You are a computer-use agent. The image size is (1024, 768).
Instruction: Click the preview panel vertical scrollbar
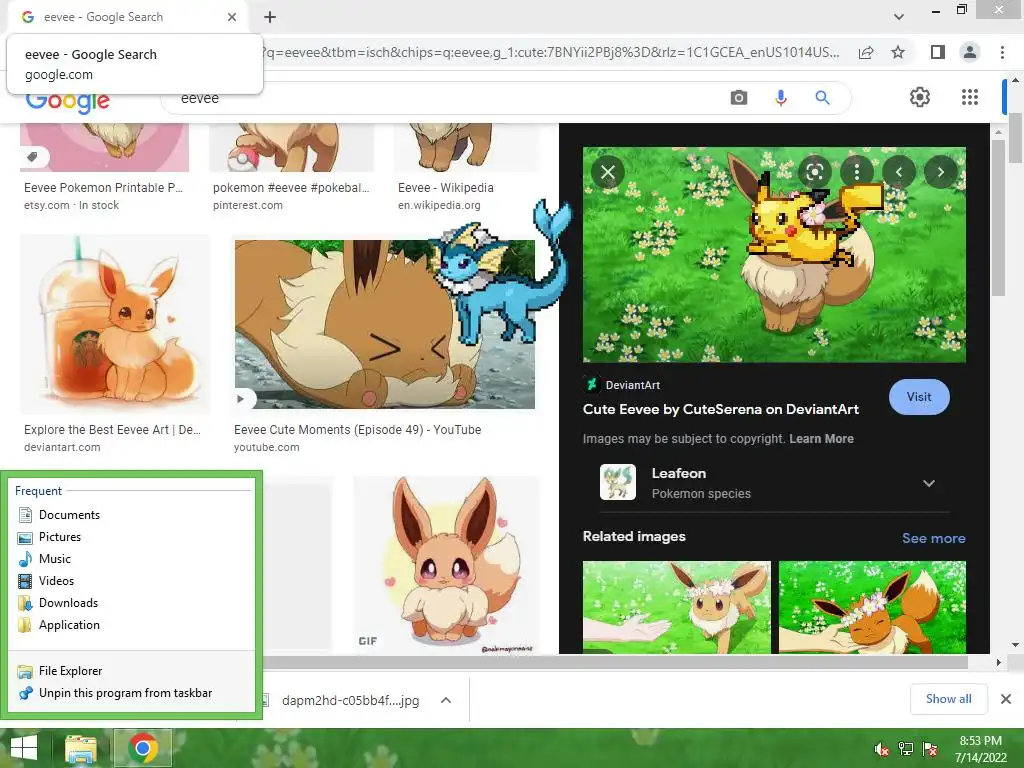(998, 217)
